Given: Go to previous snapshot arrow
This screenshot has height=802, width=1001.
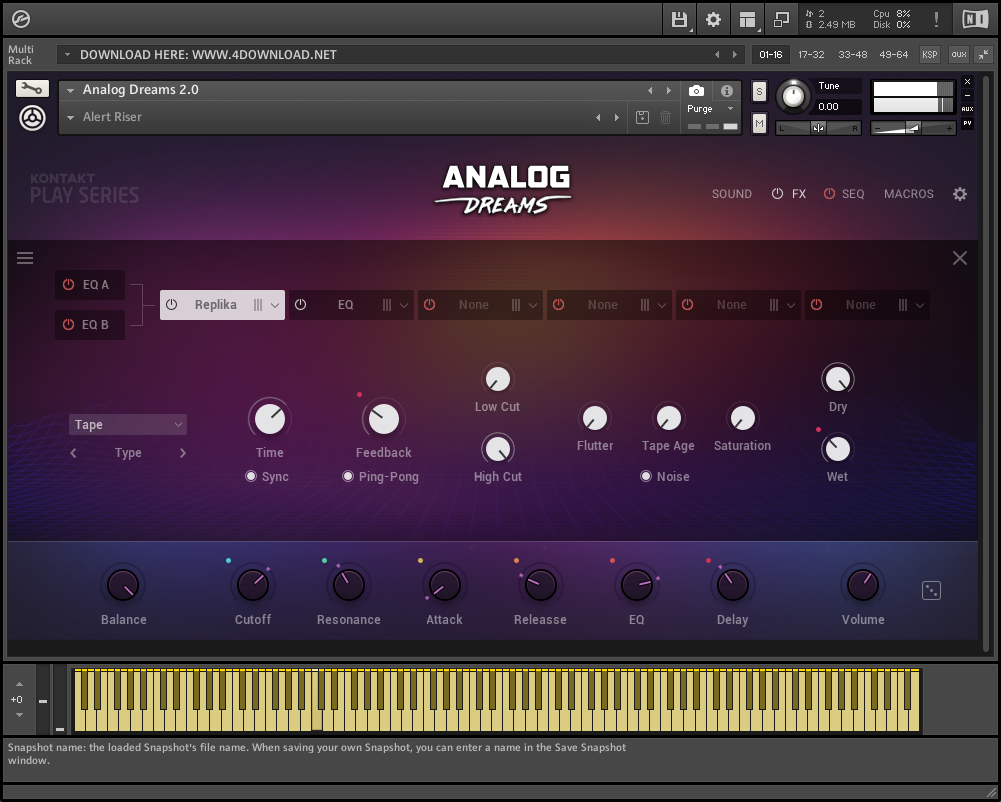Looking at the screenshot, I should tap(598, 117).
